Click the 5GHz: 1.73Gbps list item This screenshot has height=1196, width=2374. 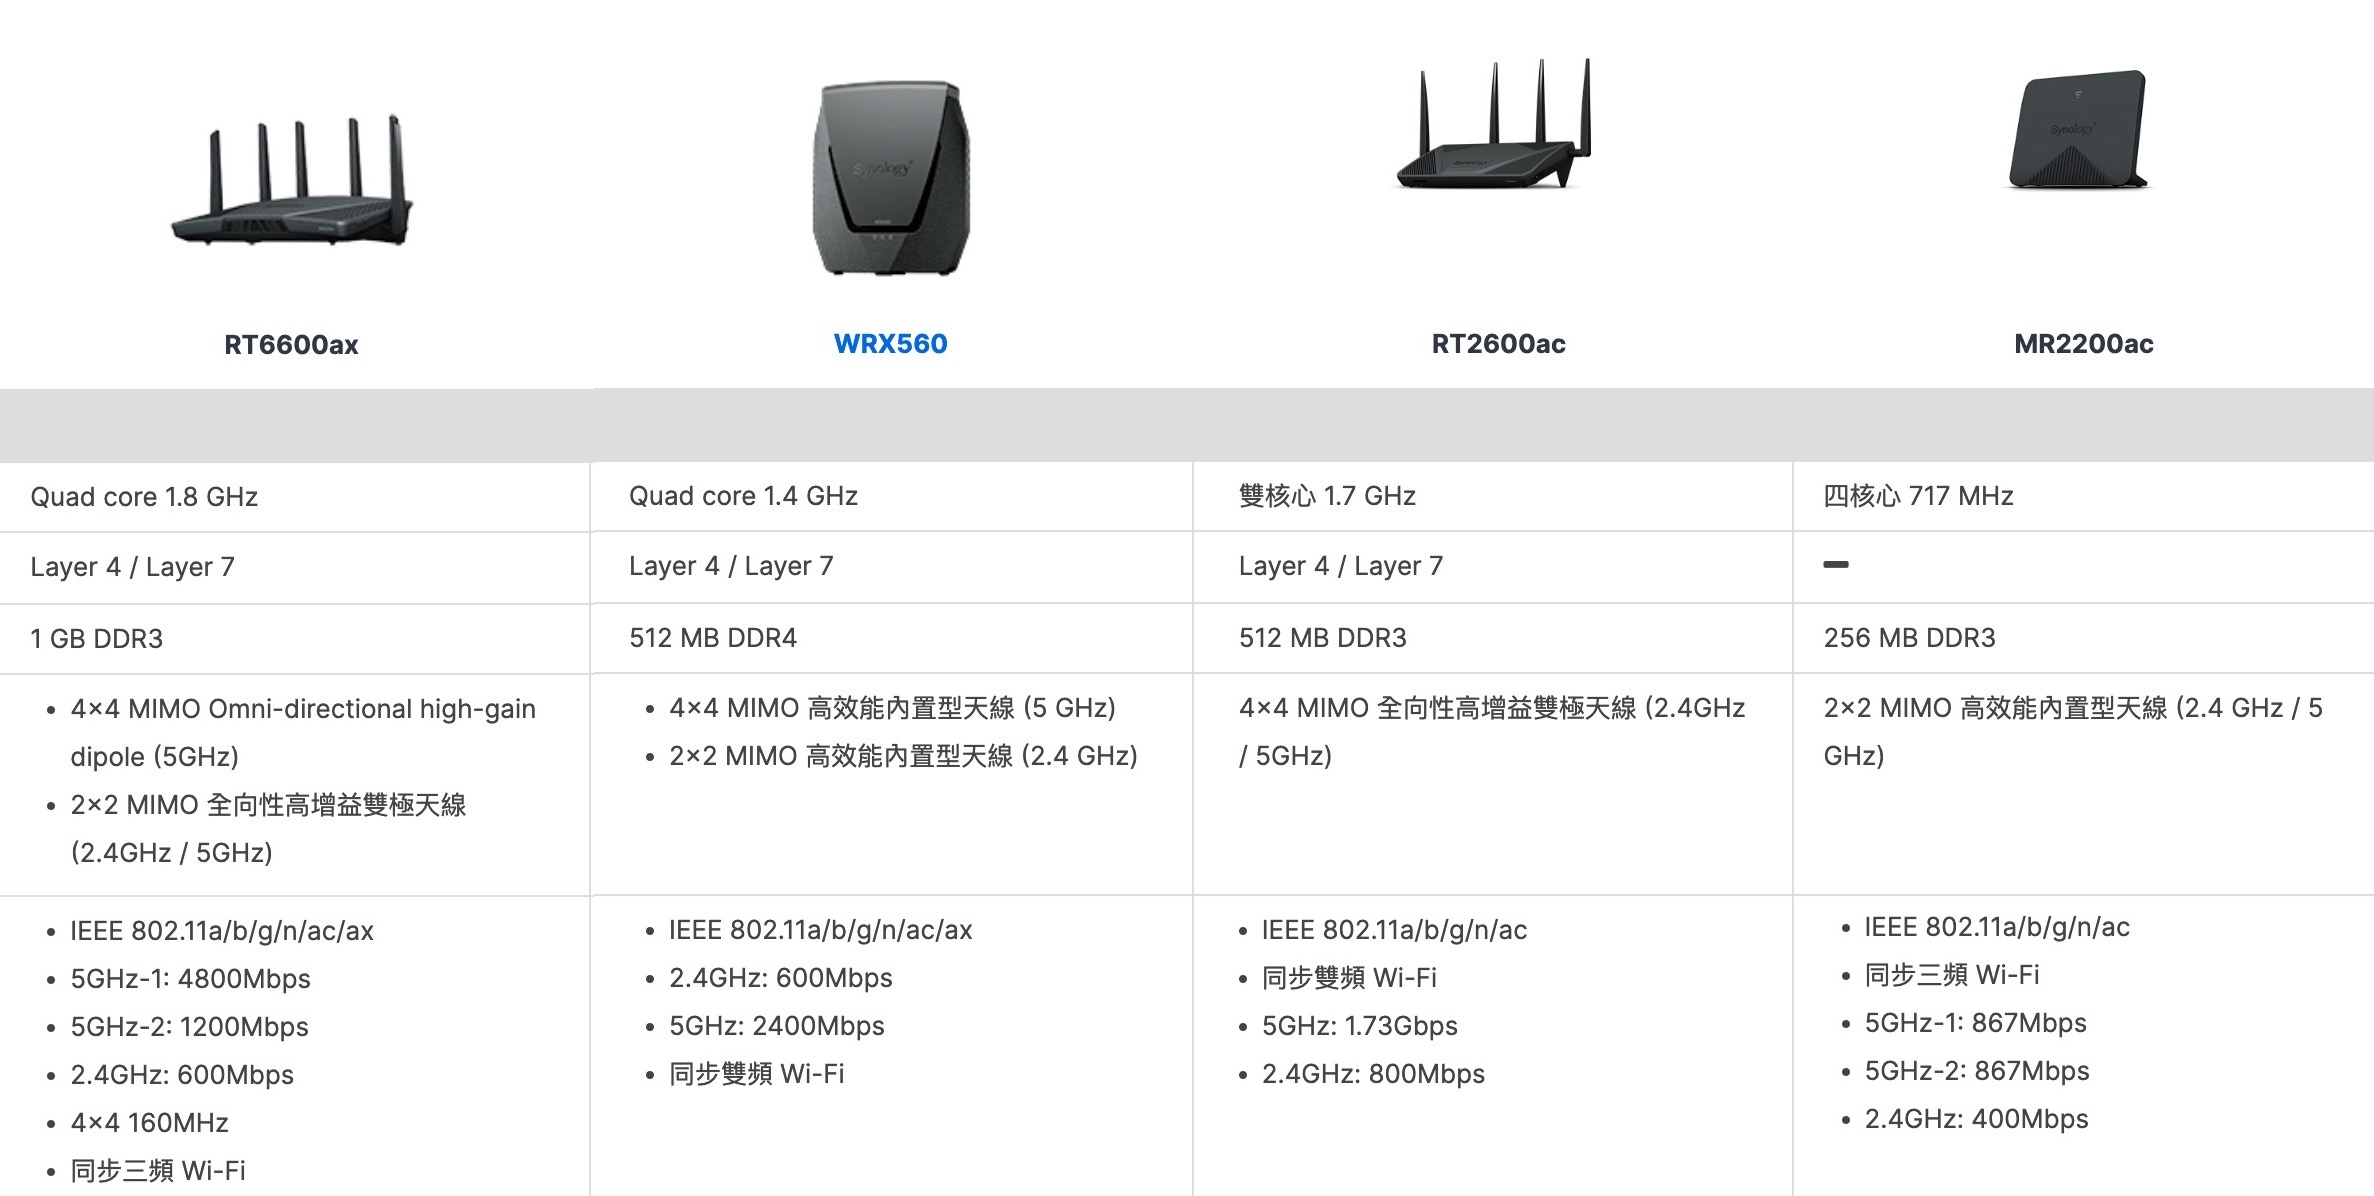click(1359, 1026)
